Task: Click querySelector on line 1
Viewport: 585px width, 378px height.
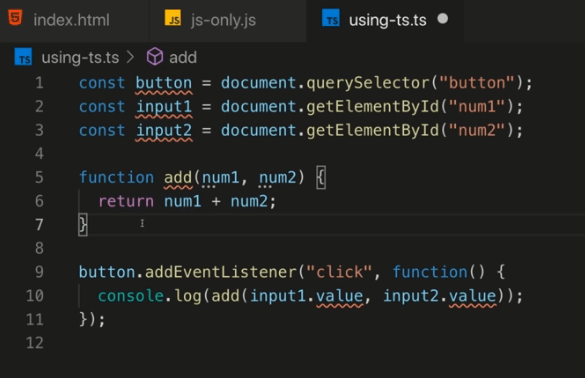Action: click(x=368, y=83)
